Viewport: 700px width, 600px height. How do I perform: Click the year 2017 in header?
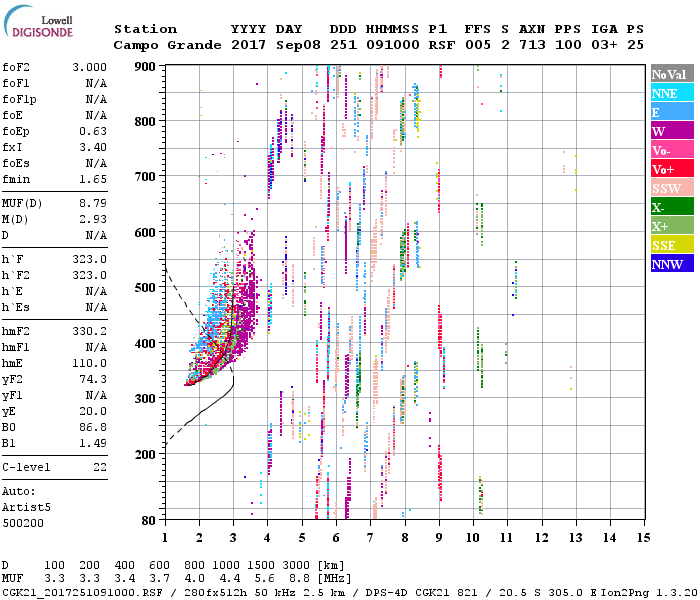coord(248,46)
